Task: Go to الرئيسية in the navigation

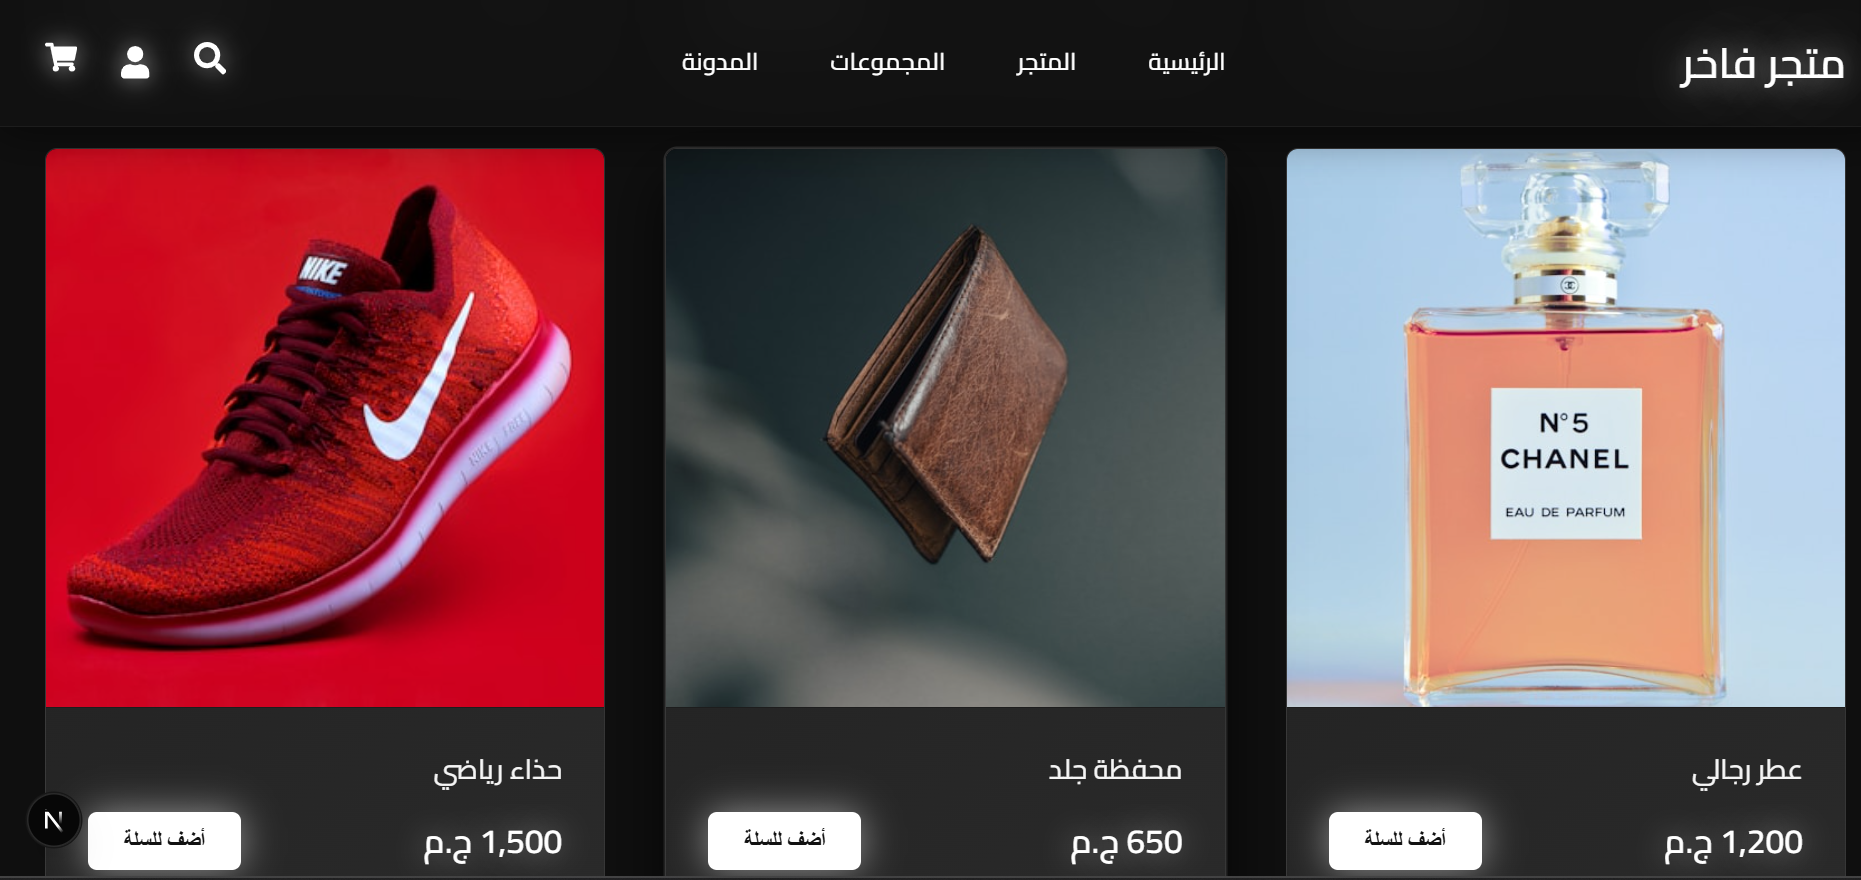Action: tap(1186, 62)
